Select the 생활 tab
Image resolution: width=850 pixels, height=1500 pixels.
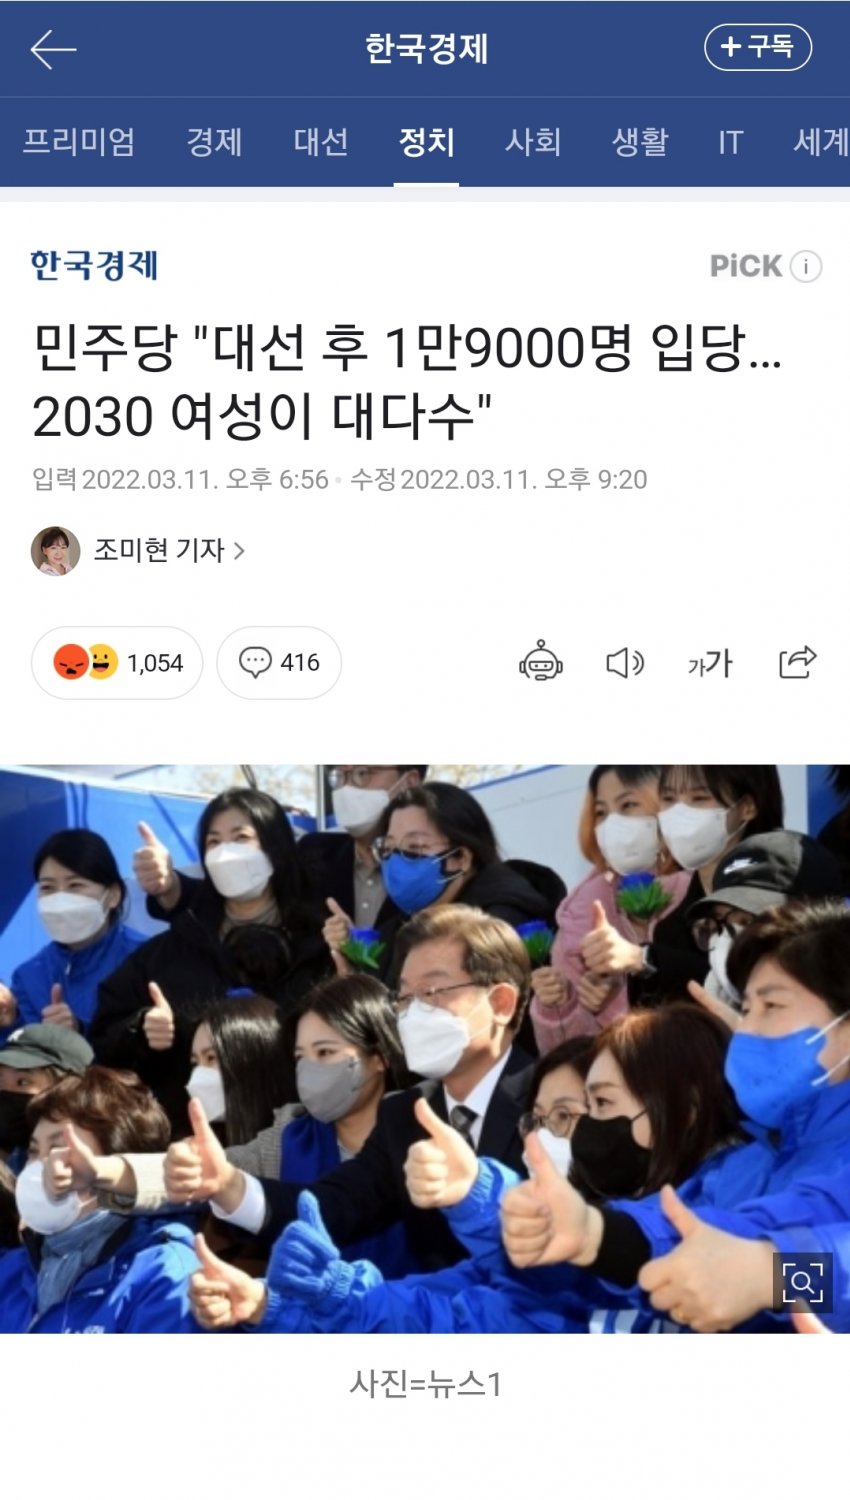pyautogui.click(x=640, y=142)
